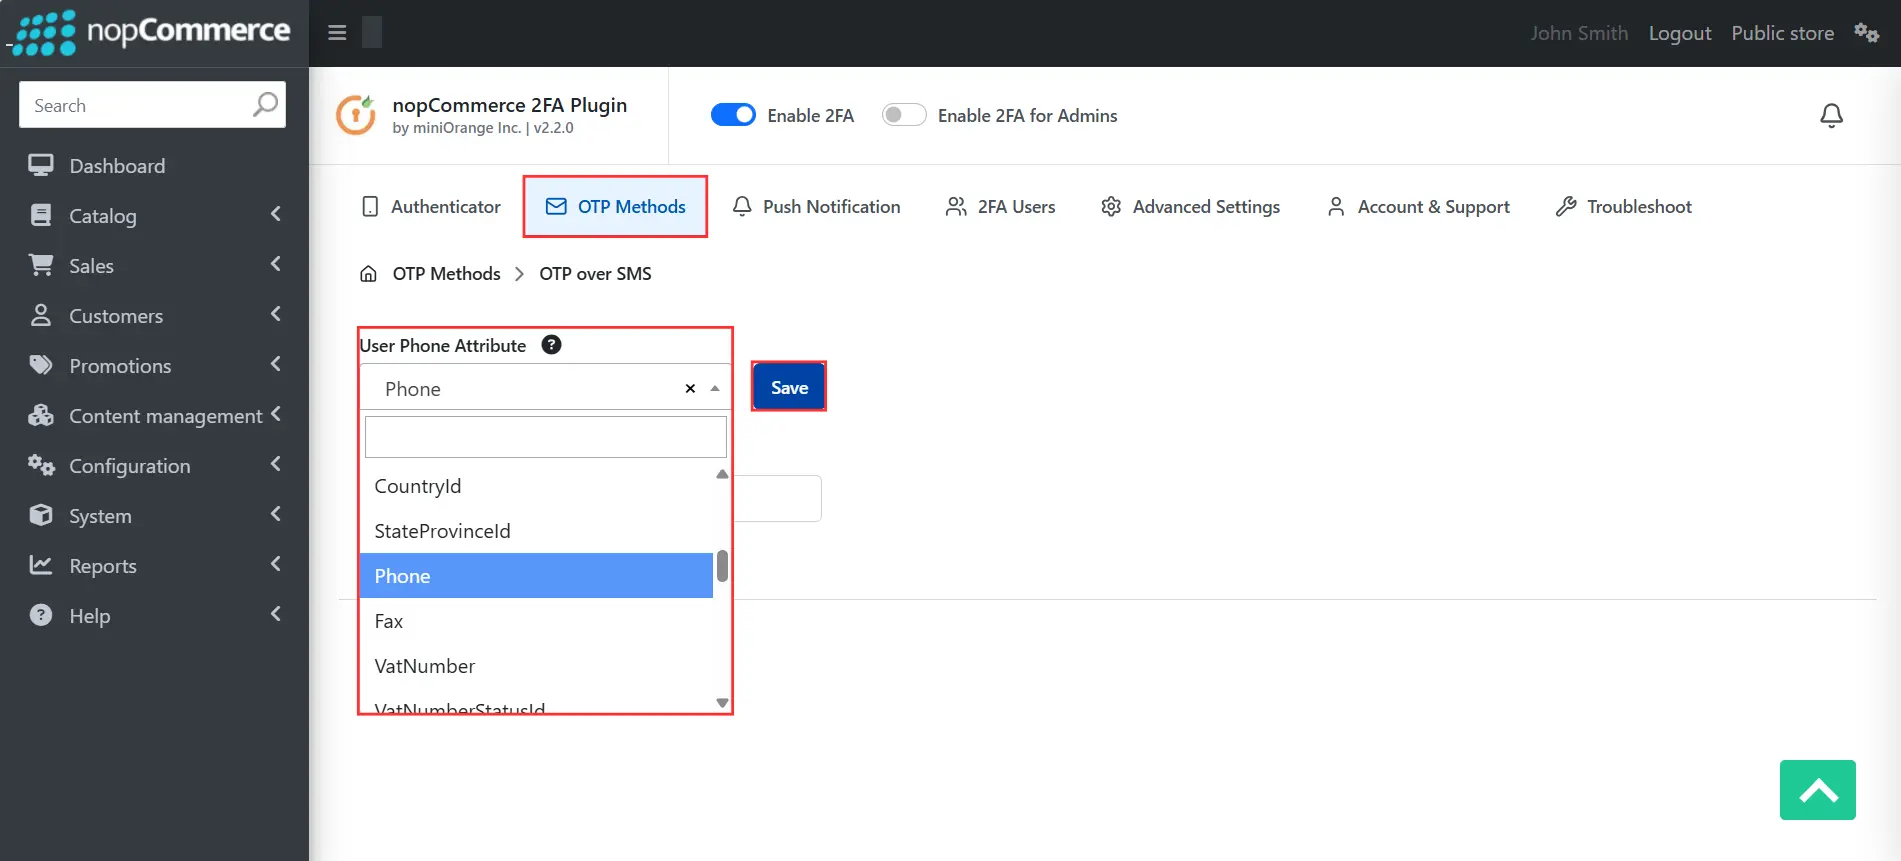The height and width of the screenshot is (861, 1901).
Task: Click the Customers person icon
Action: [41, 315]
